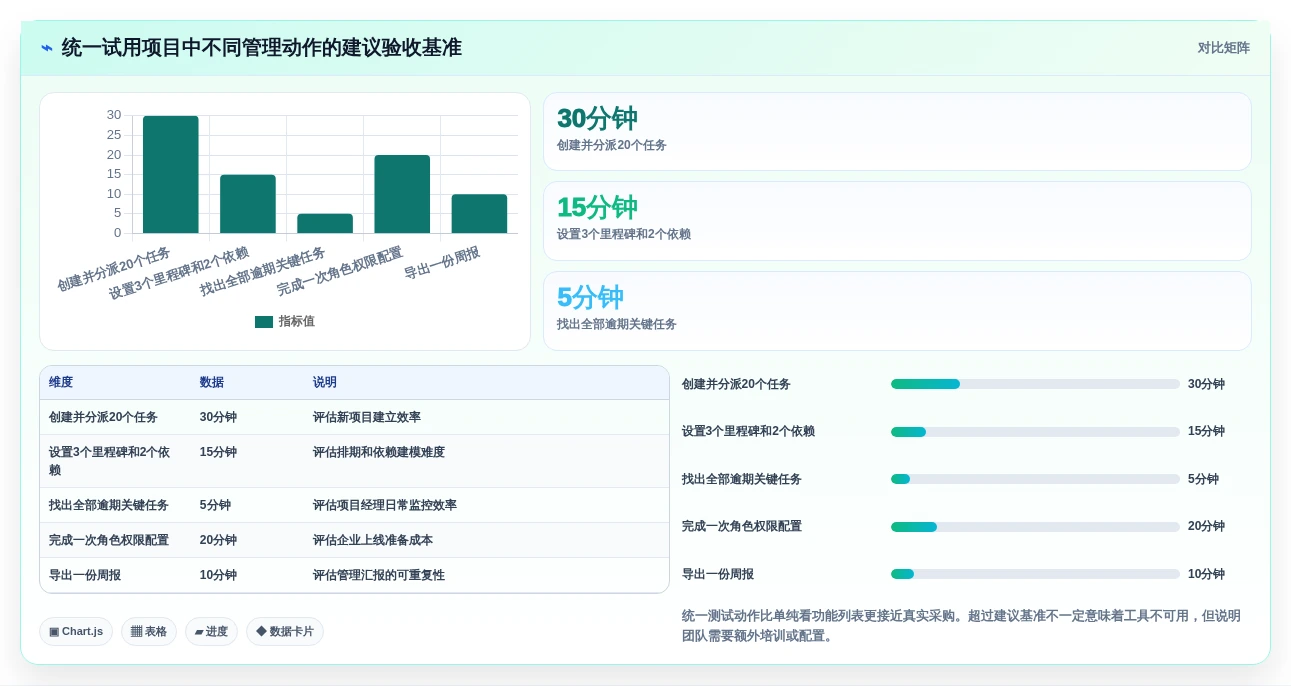Click progress bar for 导出一份周报
The image size is (1291, 686).
(x=1035, y=574)
